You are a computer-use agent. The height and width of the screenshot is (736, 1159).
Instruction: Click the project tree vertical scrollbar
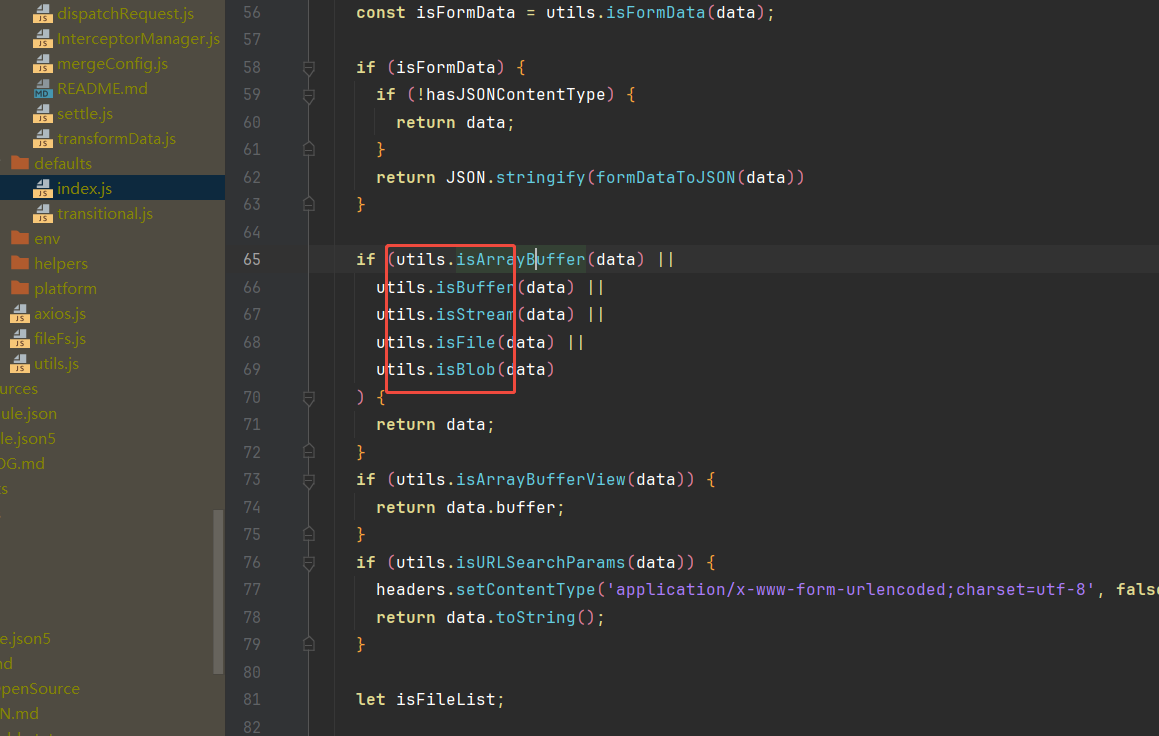tap(218, 590)
